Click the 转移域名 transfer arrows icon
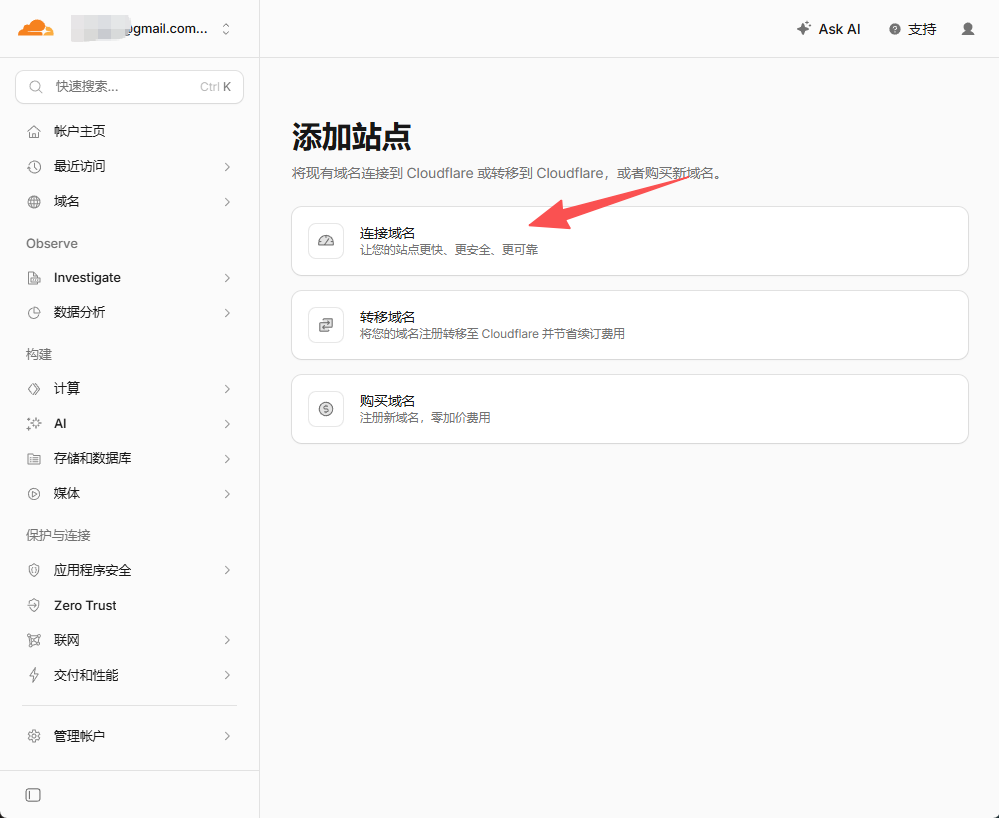 [x=326, y=325]
